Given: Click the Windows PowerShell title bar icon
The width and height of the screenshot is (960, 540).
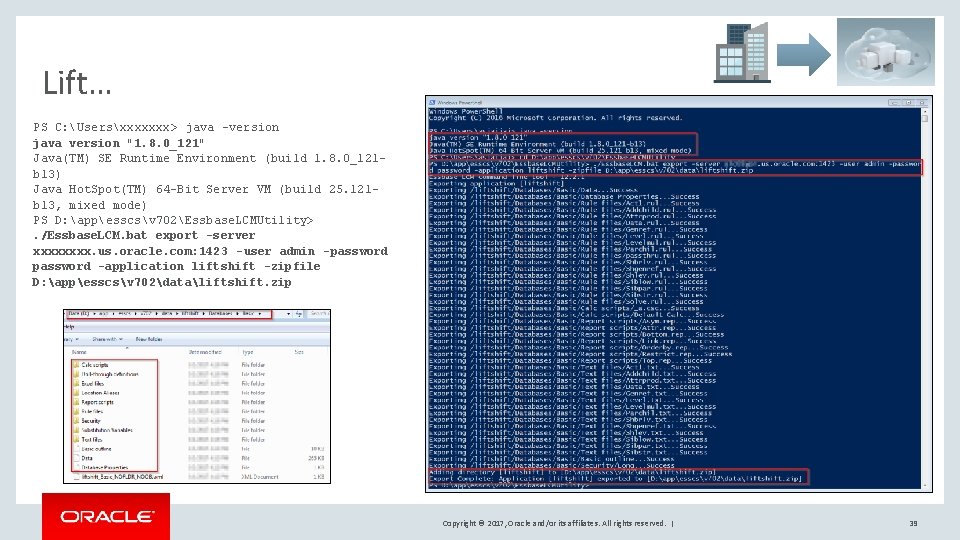Looking at the screenshot, I should click(x=432, y=102).
